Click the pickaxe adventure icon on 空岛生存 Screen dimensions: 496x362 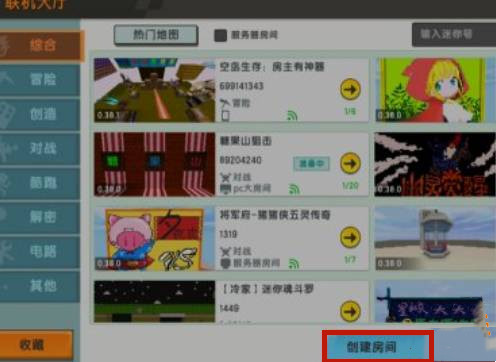tap(225, 103)
